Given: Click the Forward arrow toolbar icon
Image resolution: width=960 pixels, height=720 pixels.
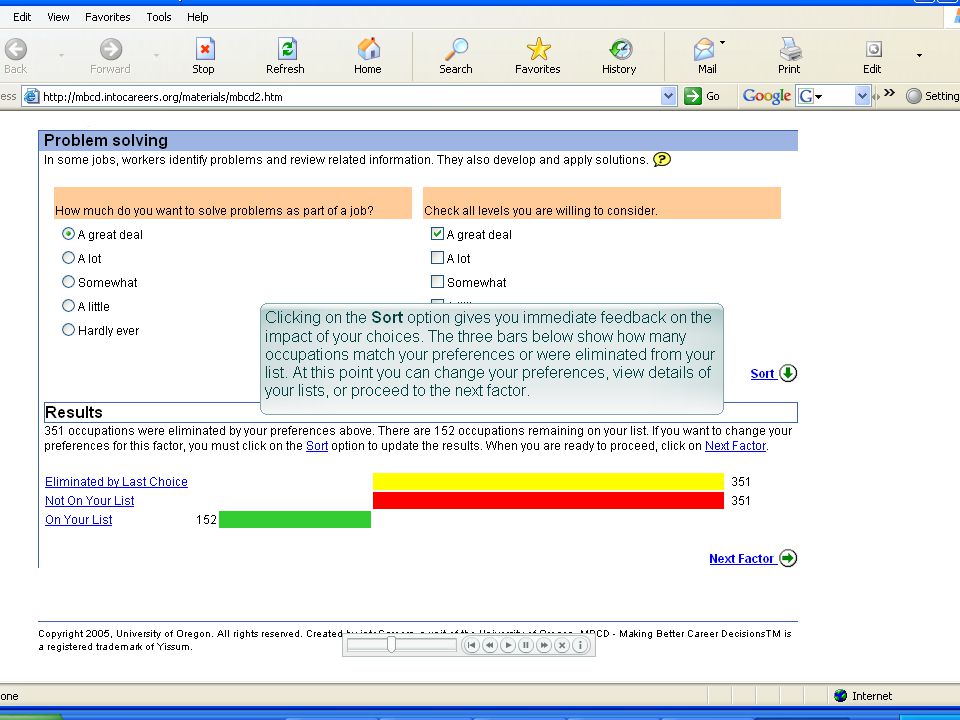Looking at the screenshot, I should pyautogui.click(x=111, y=50).
